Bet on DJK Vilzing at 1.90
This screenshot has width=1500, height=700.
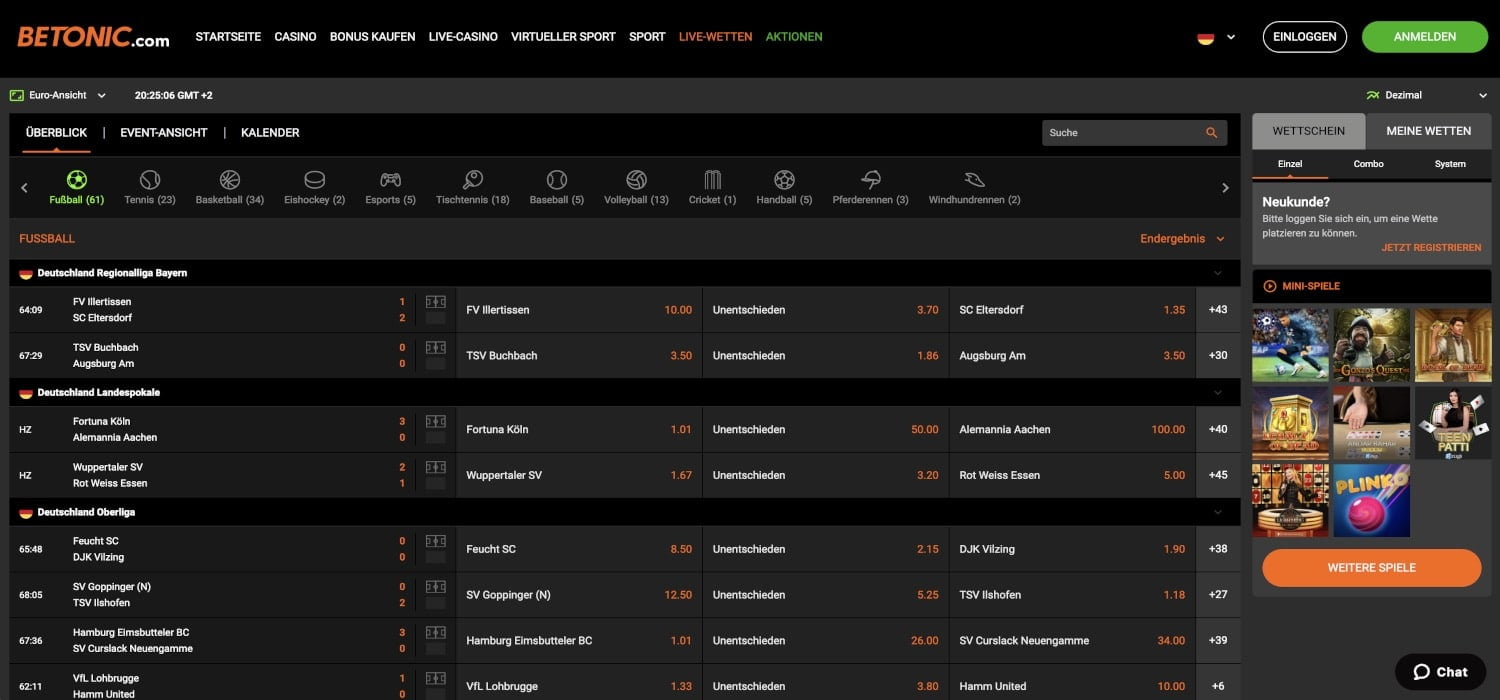coord(1072,549)
